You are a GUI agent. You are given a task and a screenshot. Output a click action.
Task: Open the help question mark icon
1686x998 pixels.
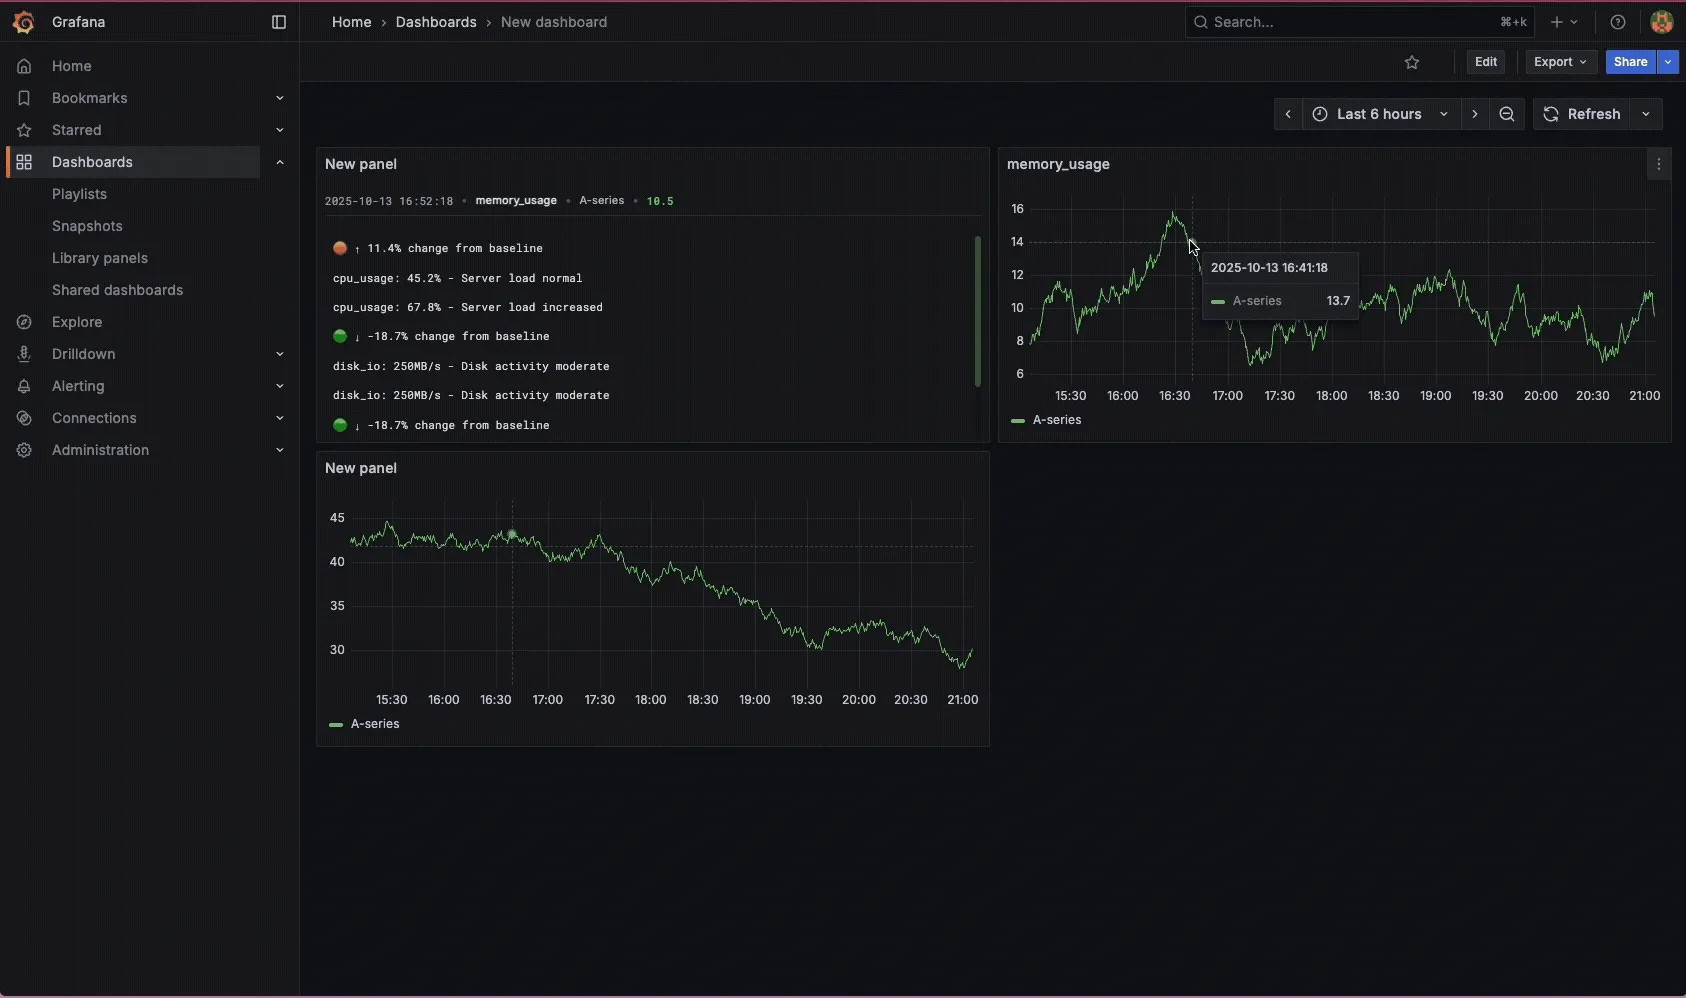(x=1617, y=22)
